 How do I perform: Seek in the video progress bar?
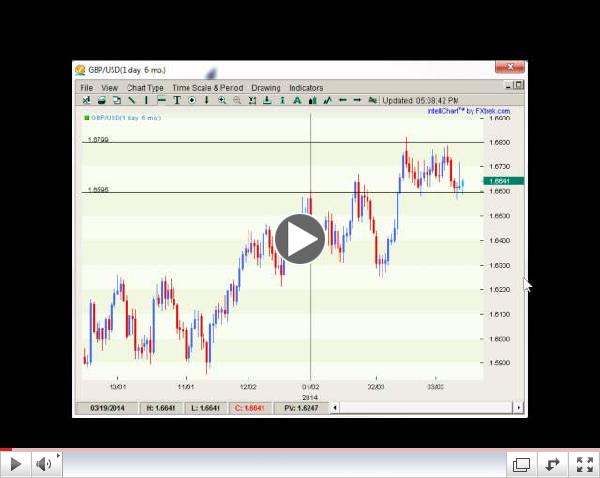coord(300,449)
